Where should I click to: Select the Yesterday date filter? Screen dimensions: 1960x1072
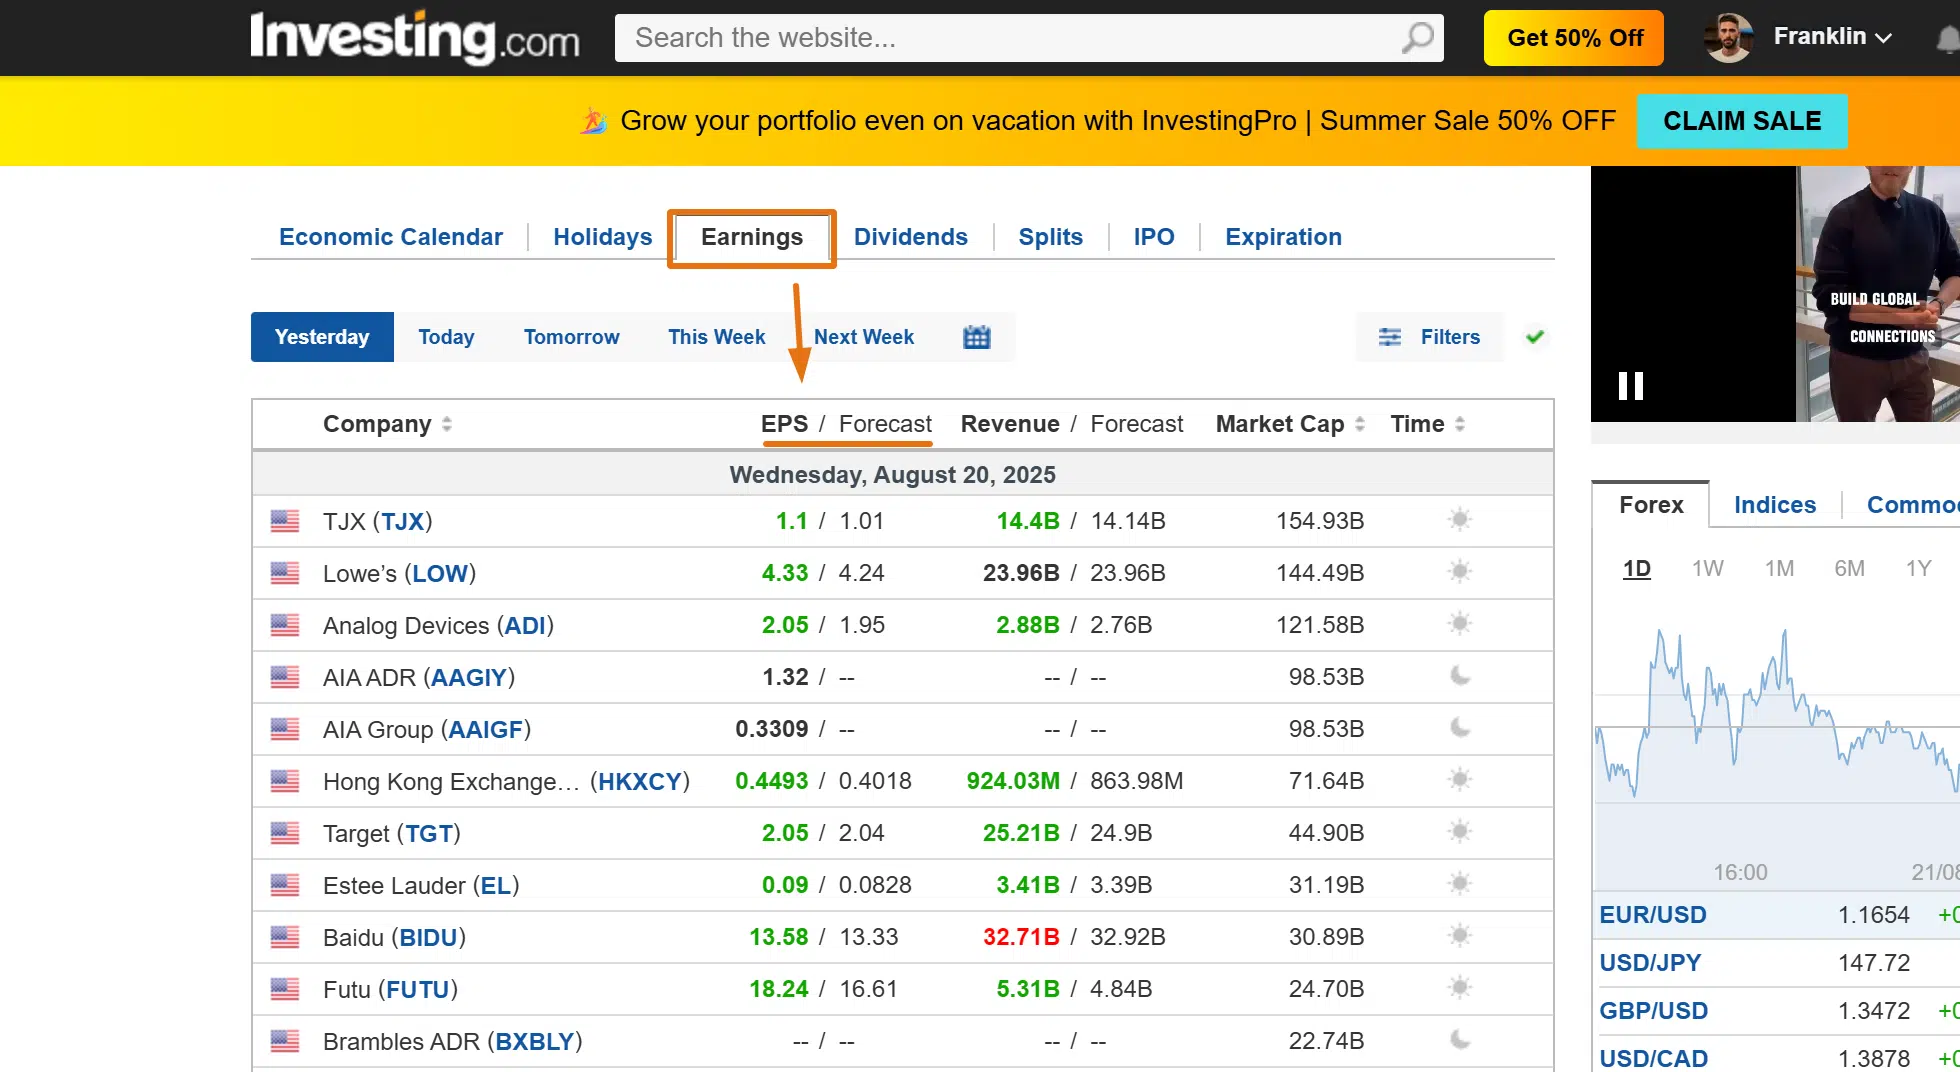click(x=322, y=337)
